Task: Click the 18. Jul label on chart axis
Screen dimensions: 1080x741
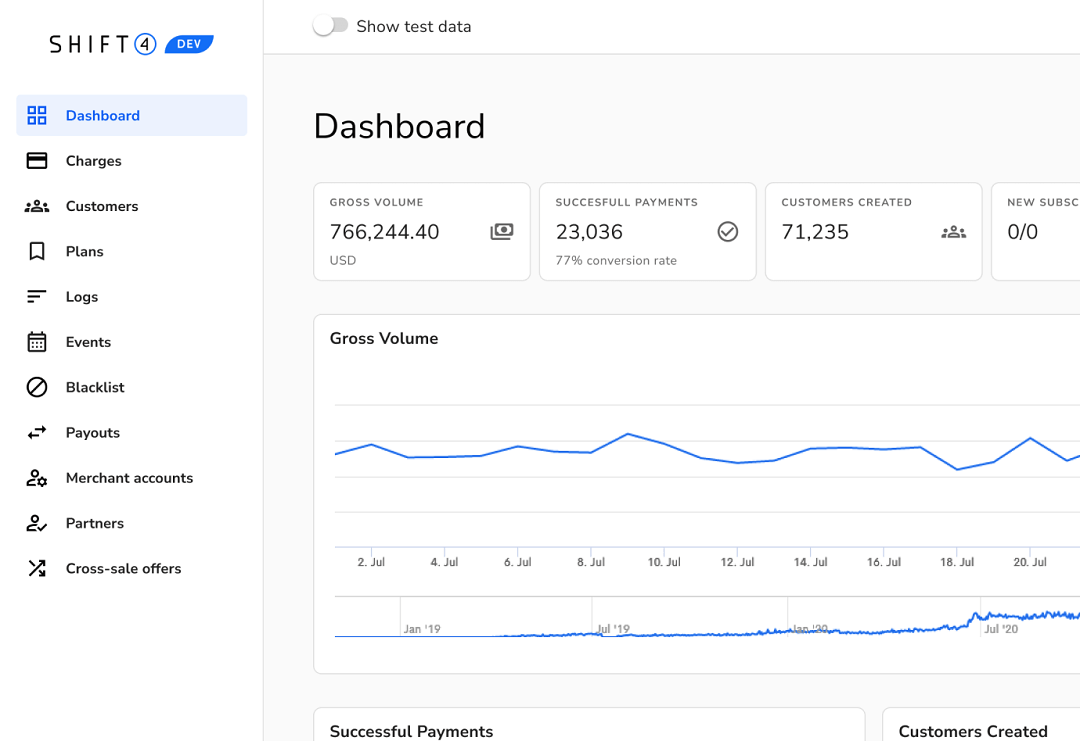Action: (957, 562)
